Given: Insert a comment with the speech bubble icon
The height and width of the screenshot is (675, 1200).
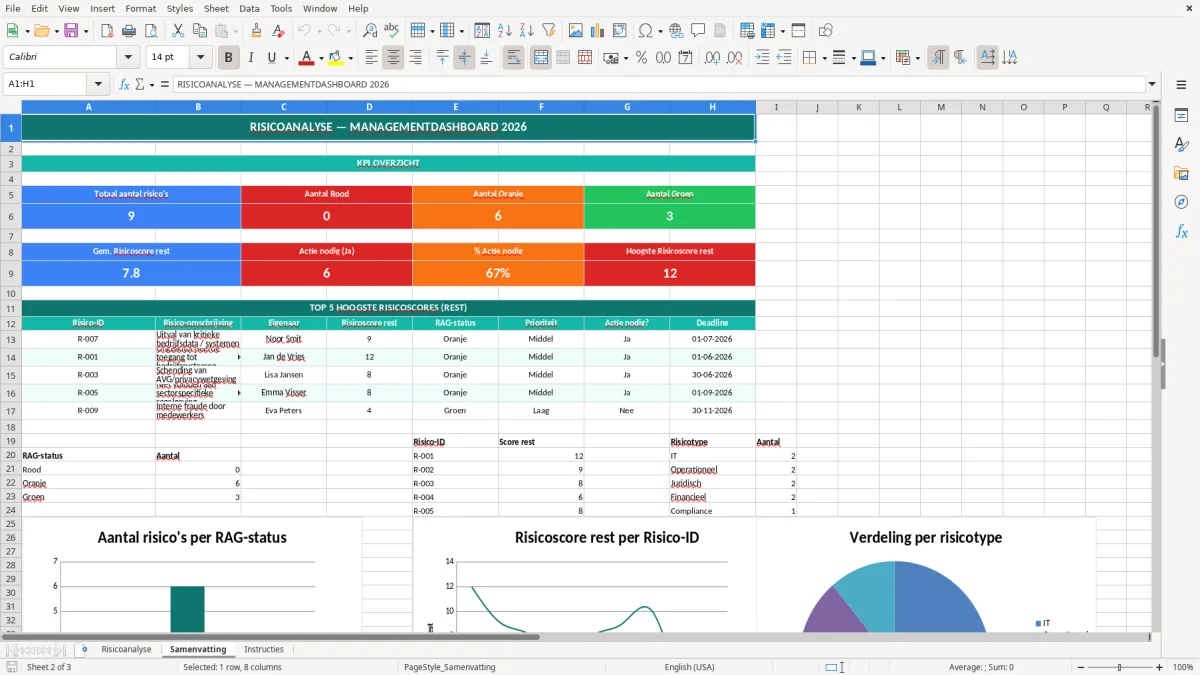Looking at the screenshot, I should click(698, 31).
